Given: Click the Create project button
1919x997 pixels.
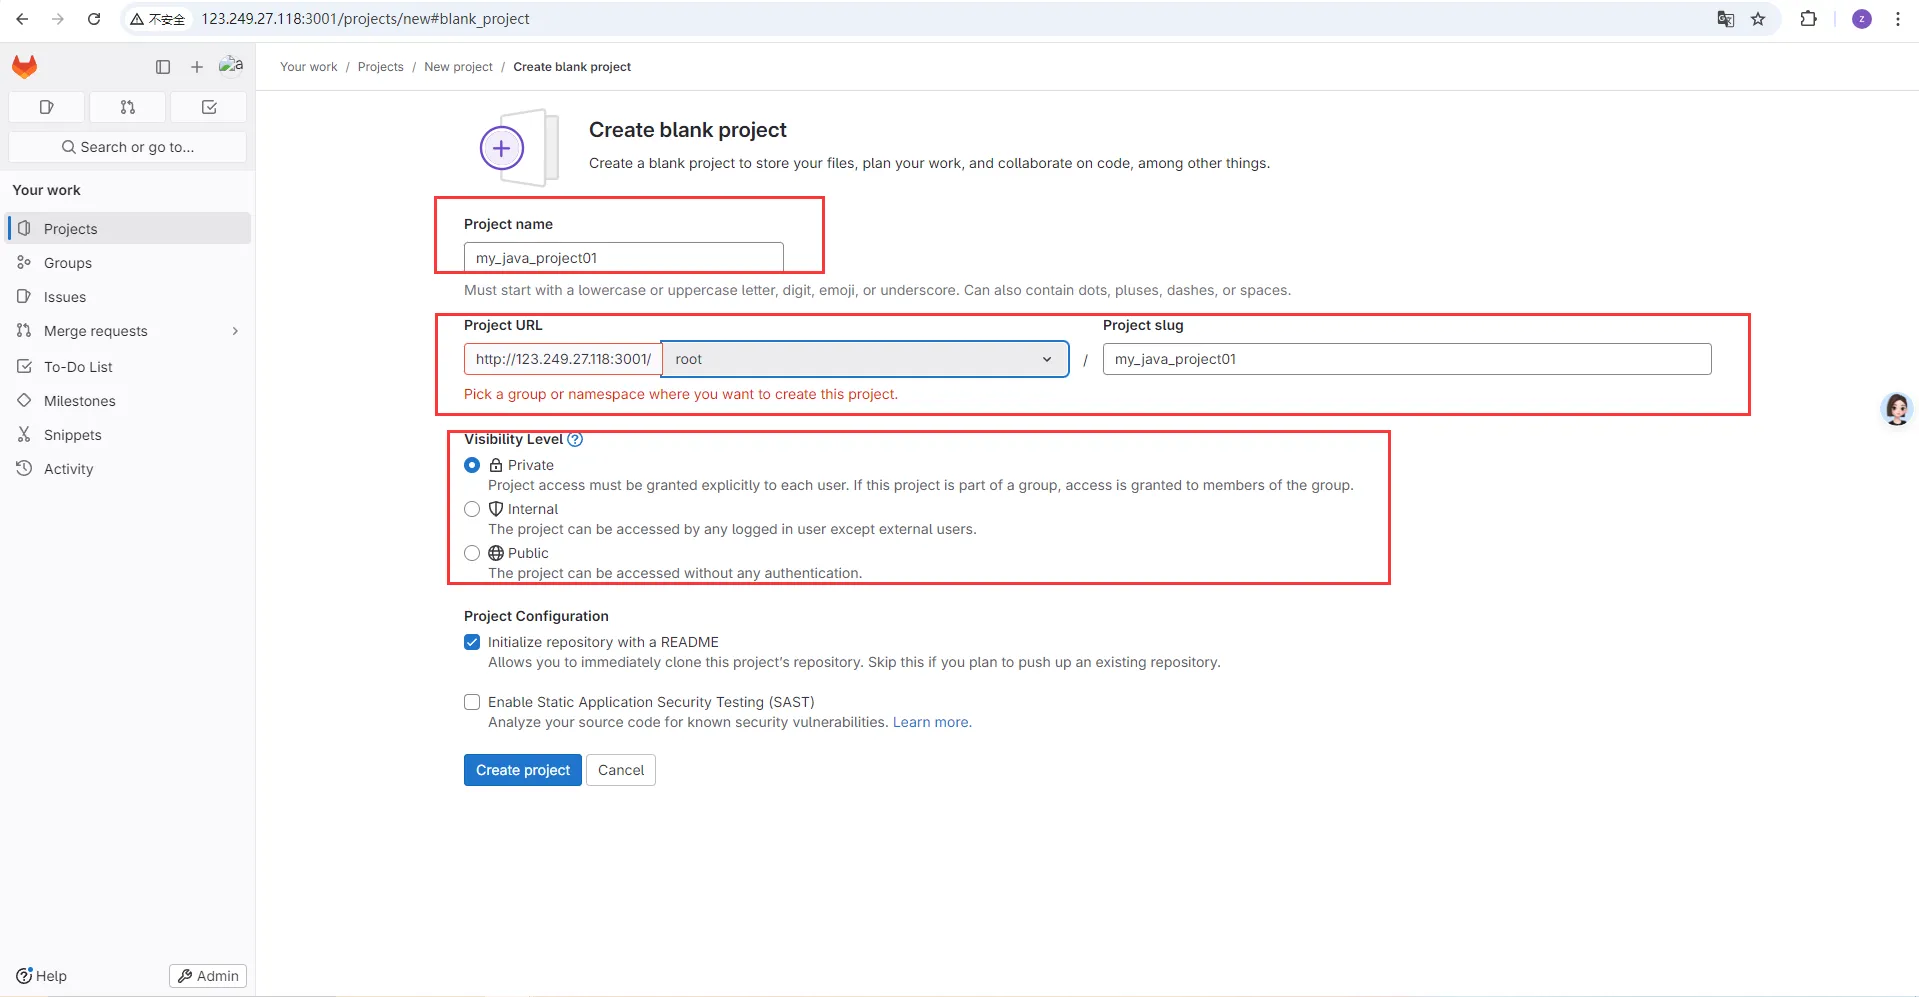Looking at the screenshot, I should click(x=523, y=770).
